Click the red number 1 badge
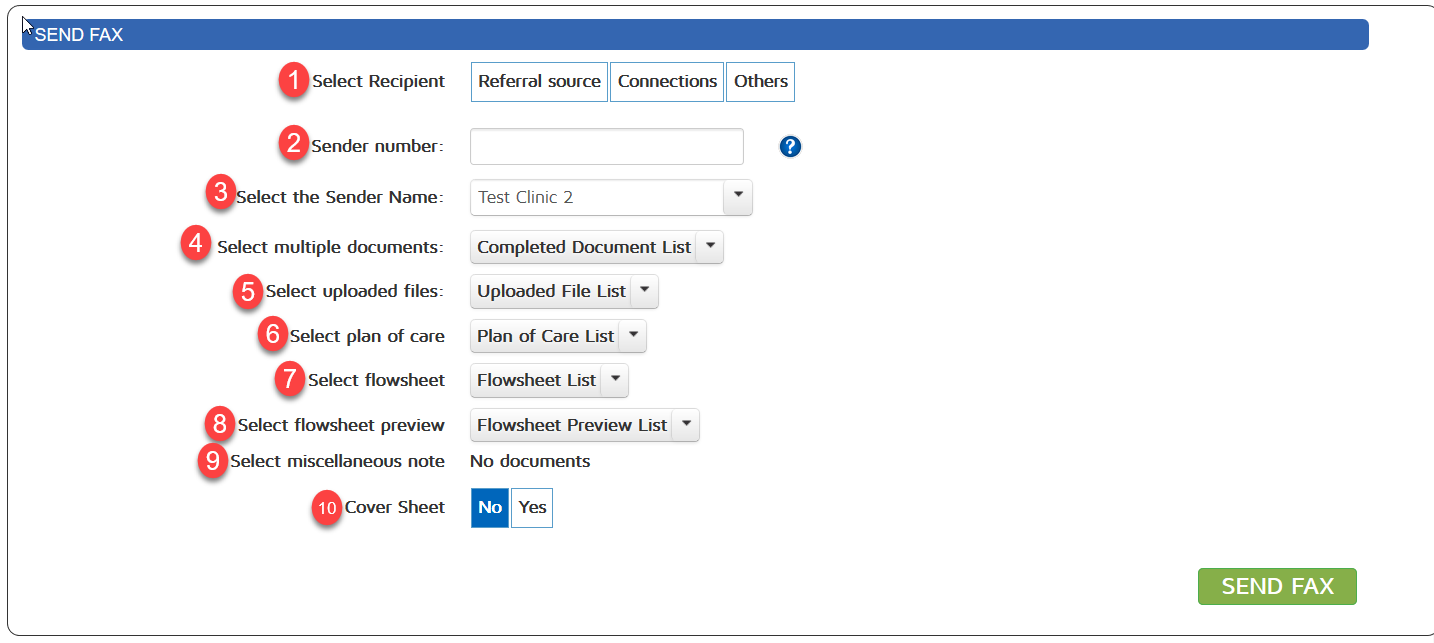The image size is (1434, 643). tap(293, 80)
